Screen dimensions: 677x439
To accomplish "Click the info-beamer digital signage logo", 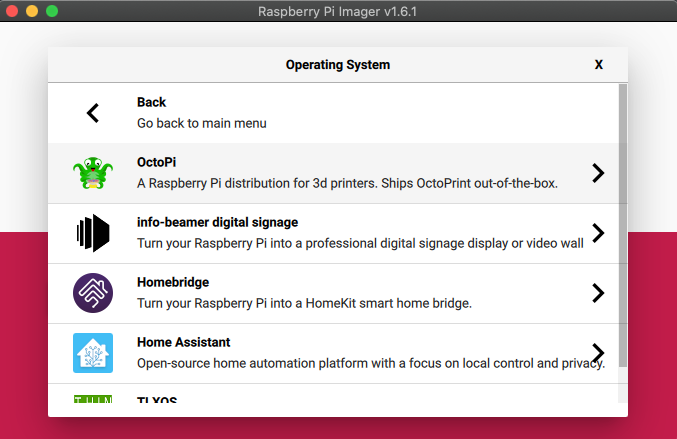I will 93,233.
